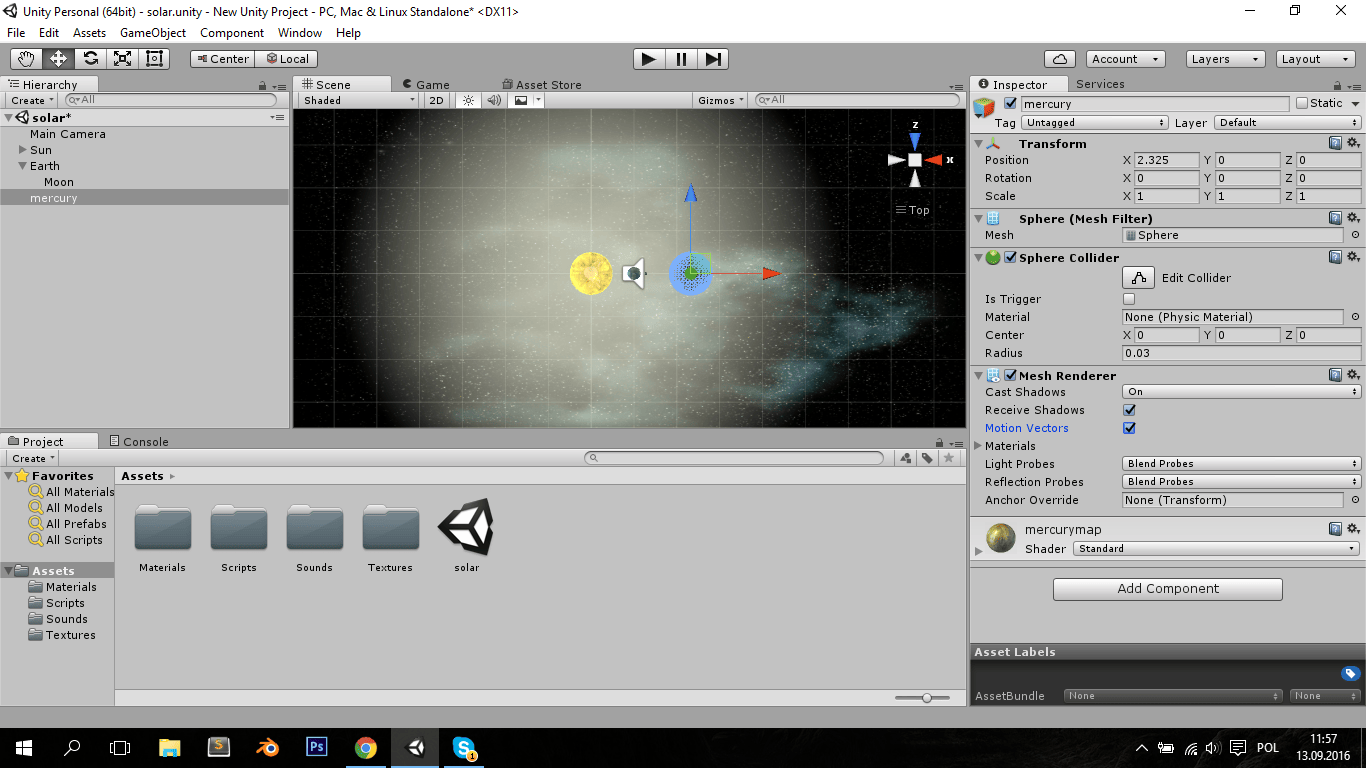Toggle the Center pivot button

coord(223,59)
